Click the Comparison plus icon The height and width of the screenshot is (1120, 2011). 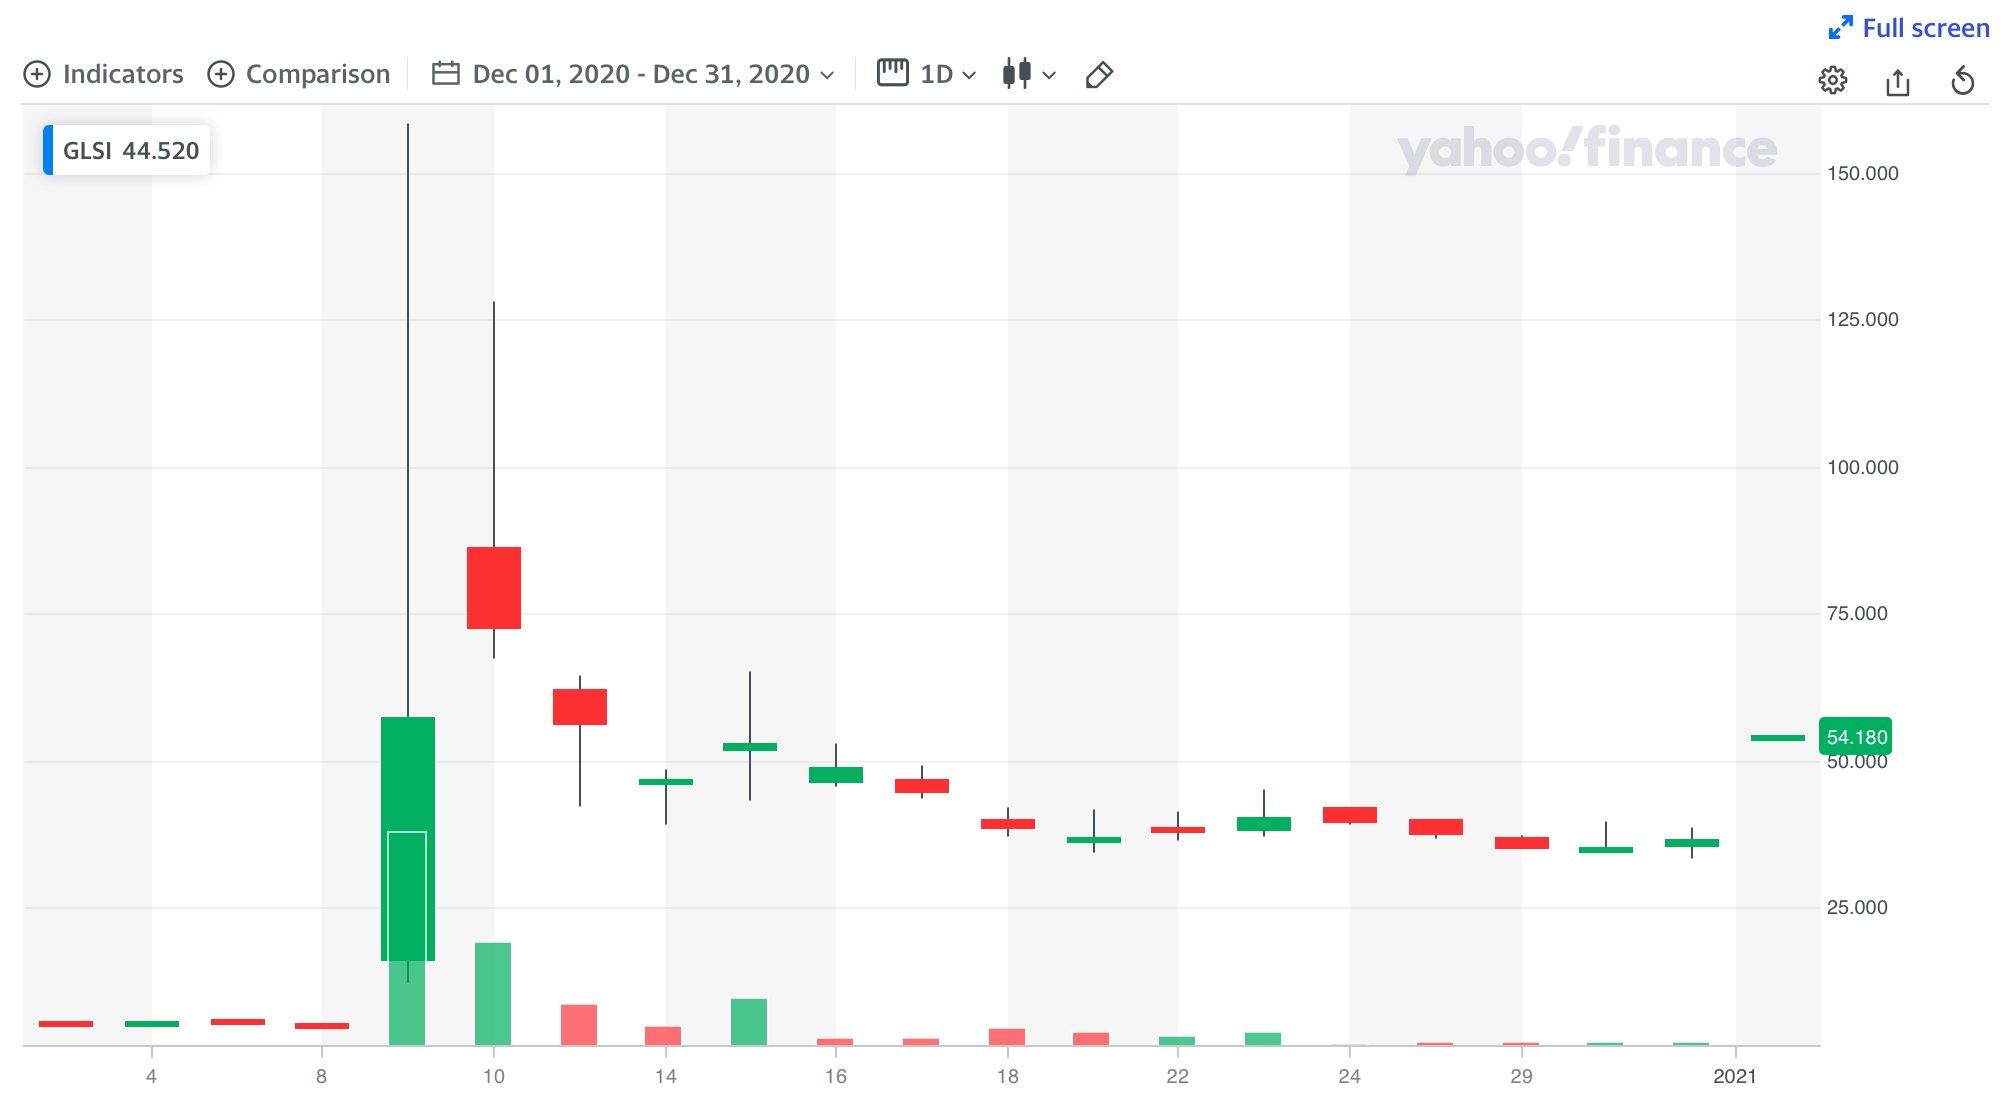pos(220,75)
